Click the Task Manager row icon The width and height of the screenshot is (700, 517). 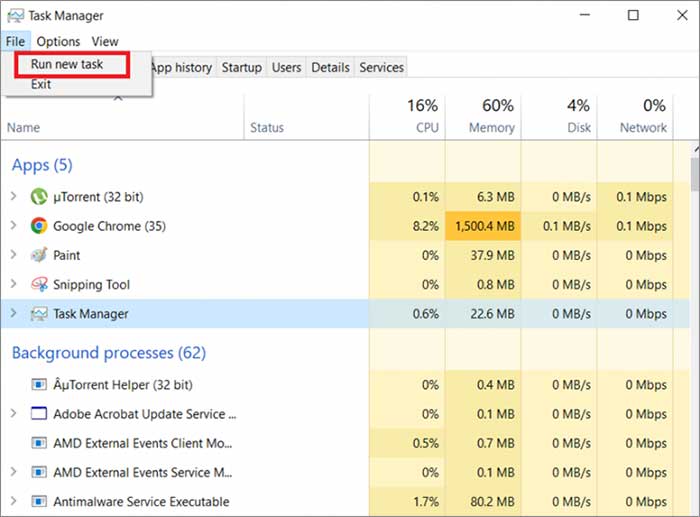pyautogui.click(x=39, y=314)
